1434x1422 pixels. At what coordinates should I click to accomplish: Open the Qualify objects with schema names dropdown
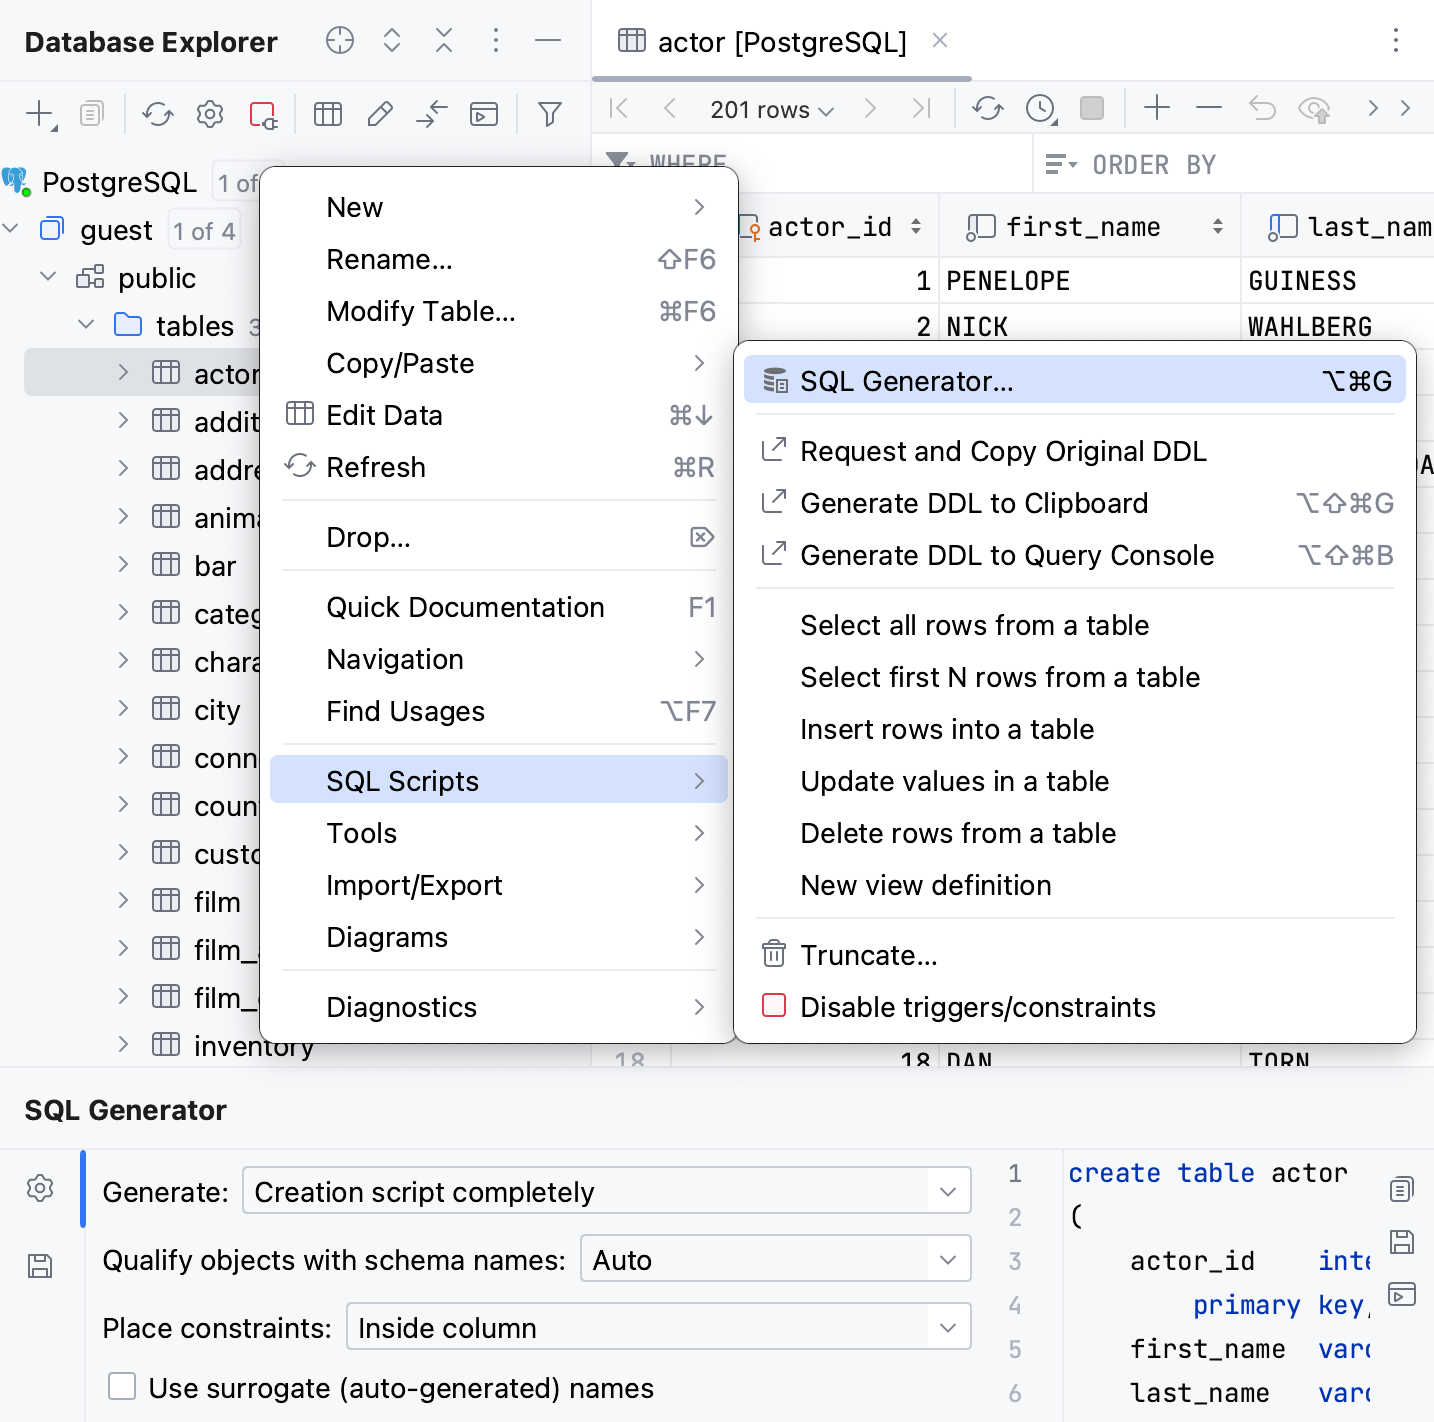pyautogui.click(x=776, y=1259)
